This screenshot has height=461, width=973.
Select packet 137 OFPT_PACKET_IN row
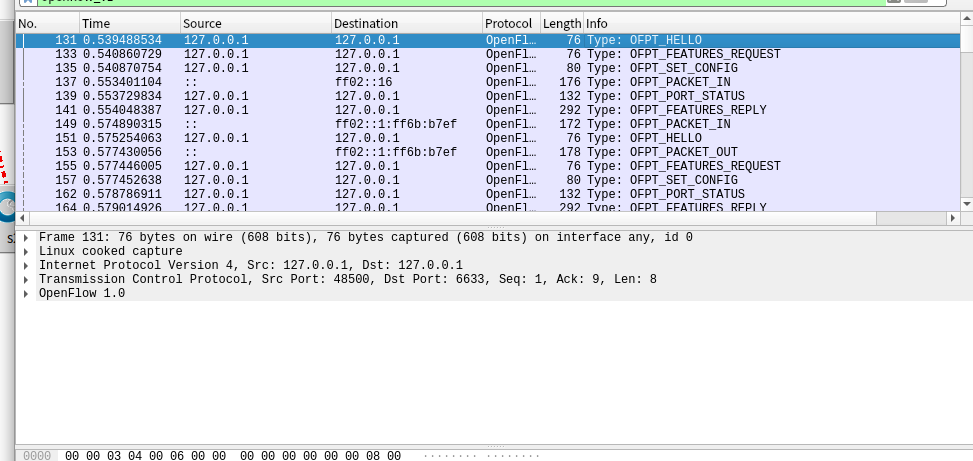point(487,82)
